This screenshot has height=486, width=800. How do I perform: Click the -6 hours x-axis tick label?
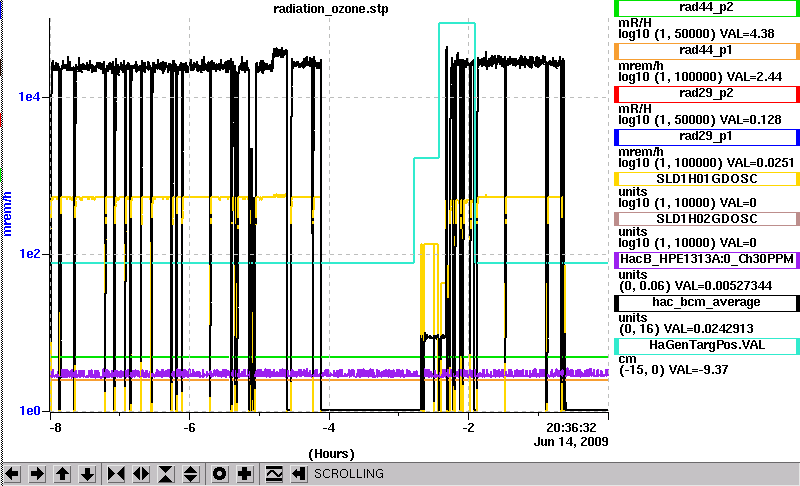pyautogui.click(x=189, y=427)
